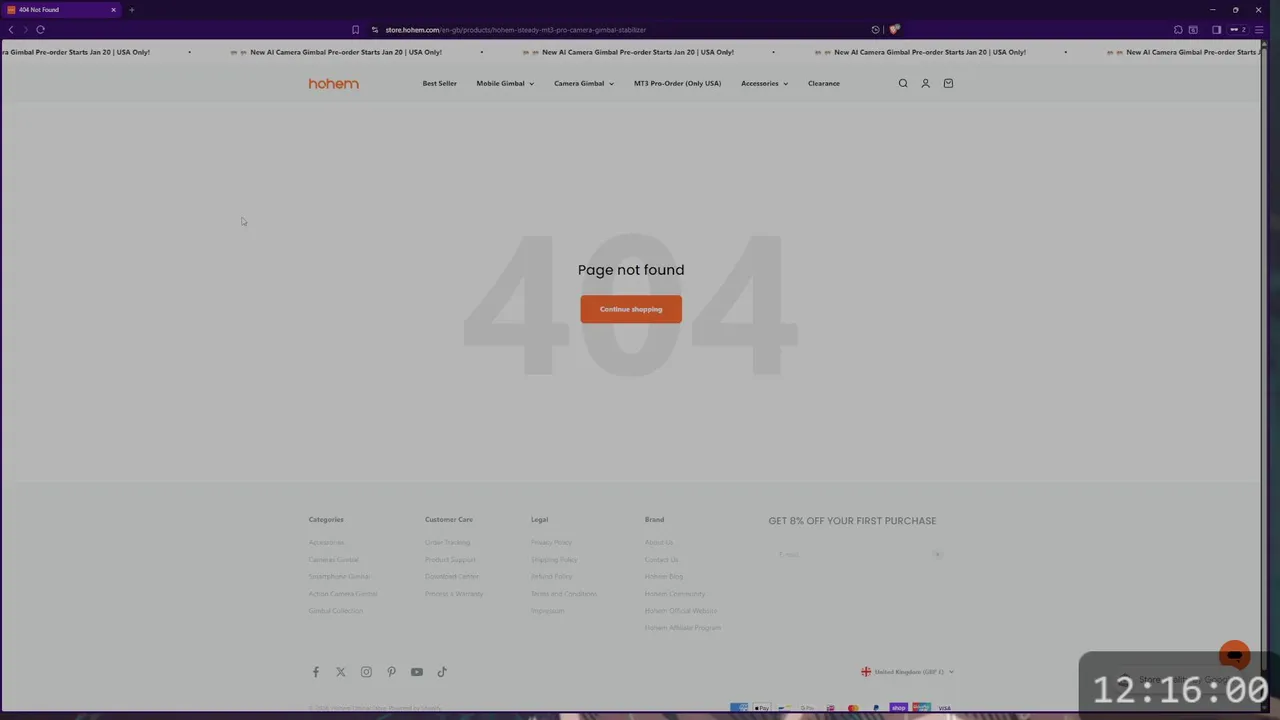Open Impressum link

coord(548,611)
